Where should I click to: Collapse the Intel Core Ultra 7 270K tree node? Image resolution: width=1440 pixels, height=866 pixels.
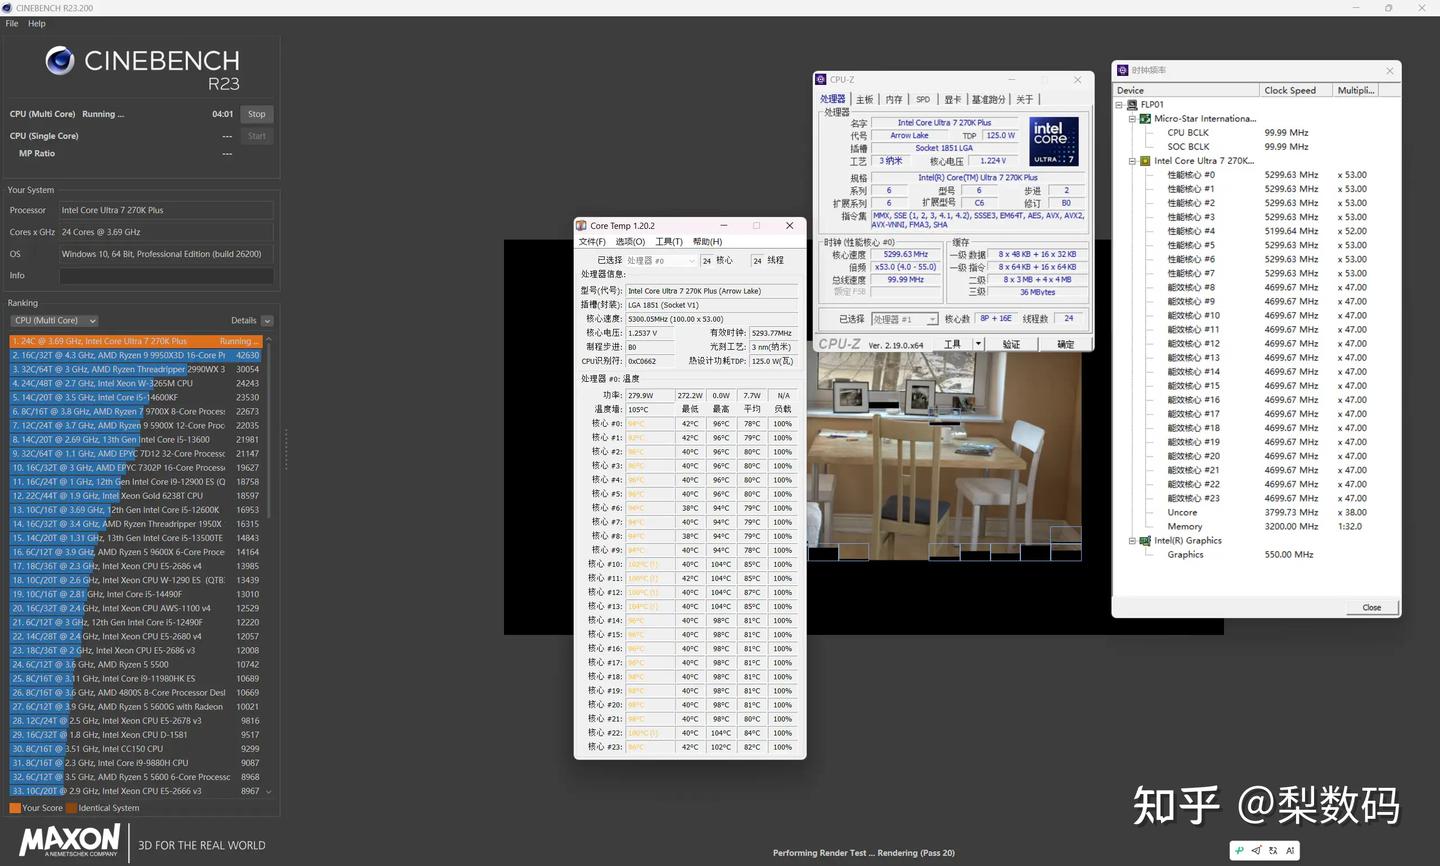click(1133, 160)
